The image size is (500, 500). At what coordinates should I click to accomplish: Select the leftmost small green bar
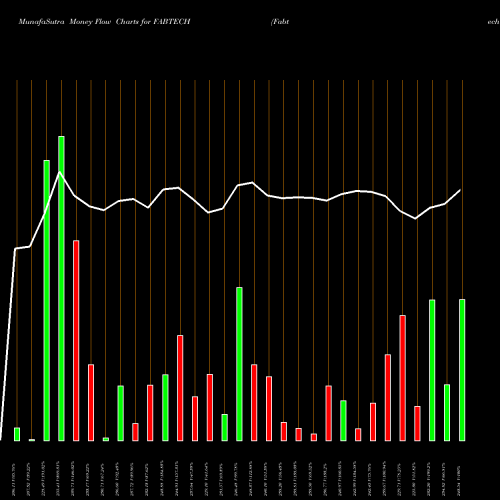coord(17,434)
